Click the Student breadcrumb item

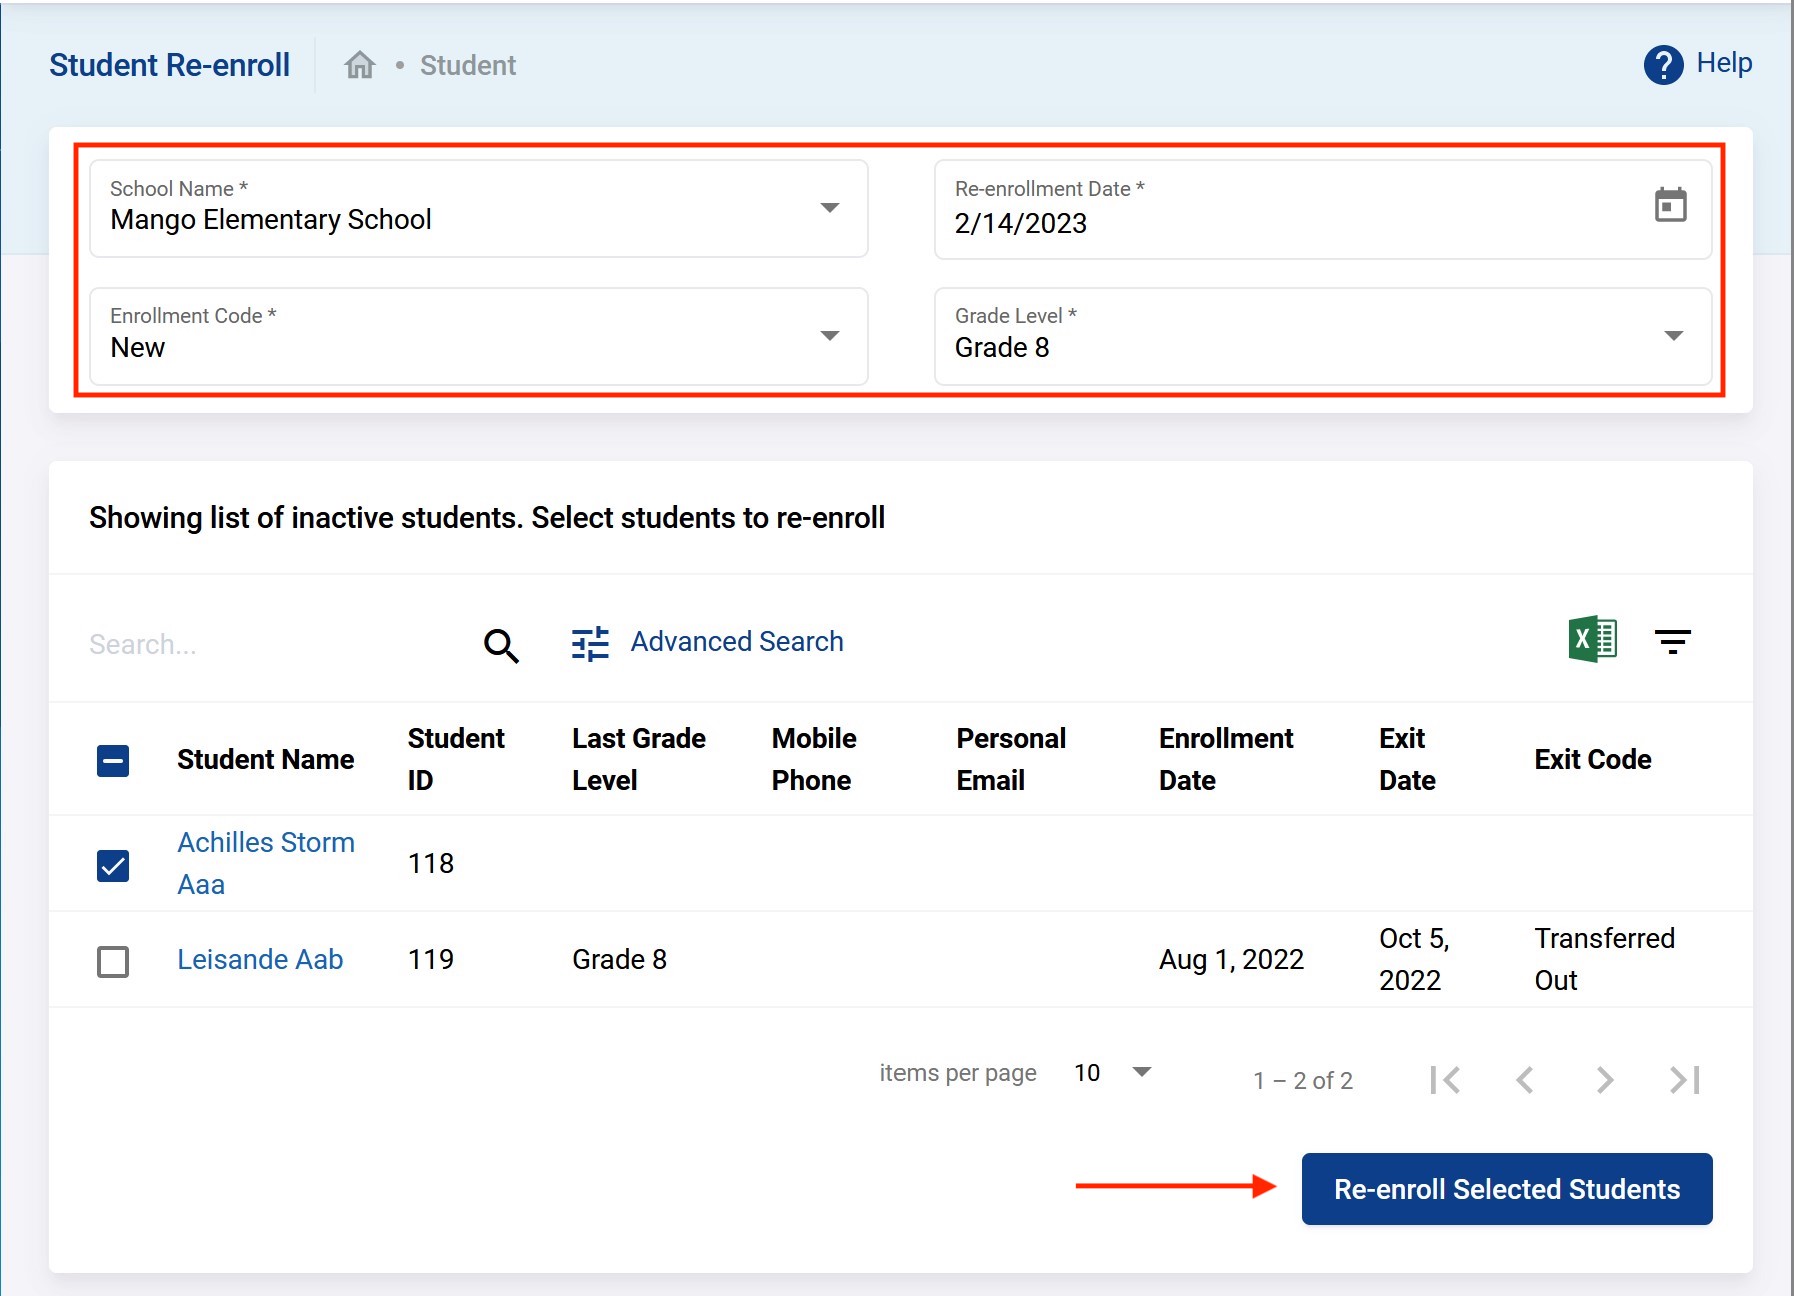(x=467, y=66)
